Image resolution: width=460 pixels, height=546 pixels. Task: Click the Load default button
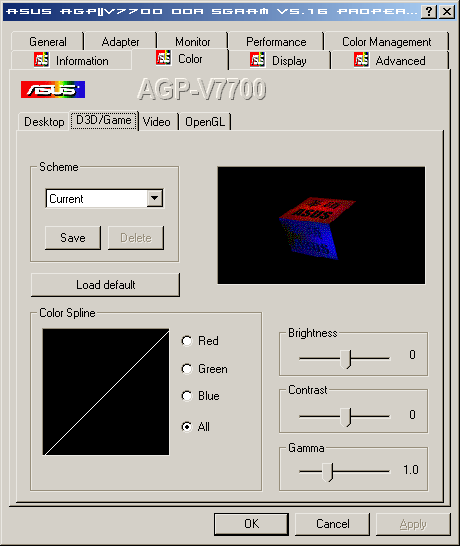(106, 285)
